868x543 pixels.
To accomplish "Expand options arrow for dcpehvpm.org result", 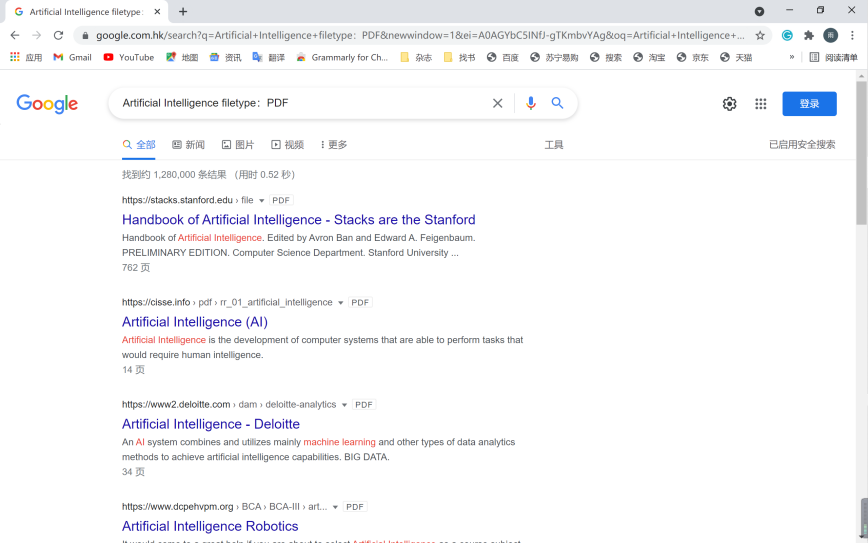I will point(335,507).
